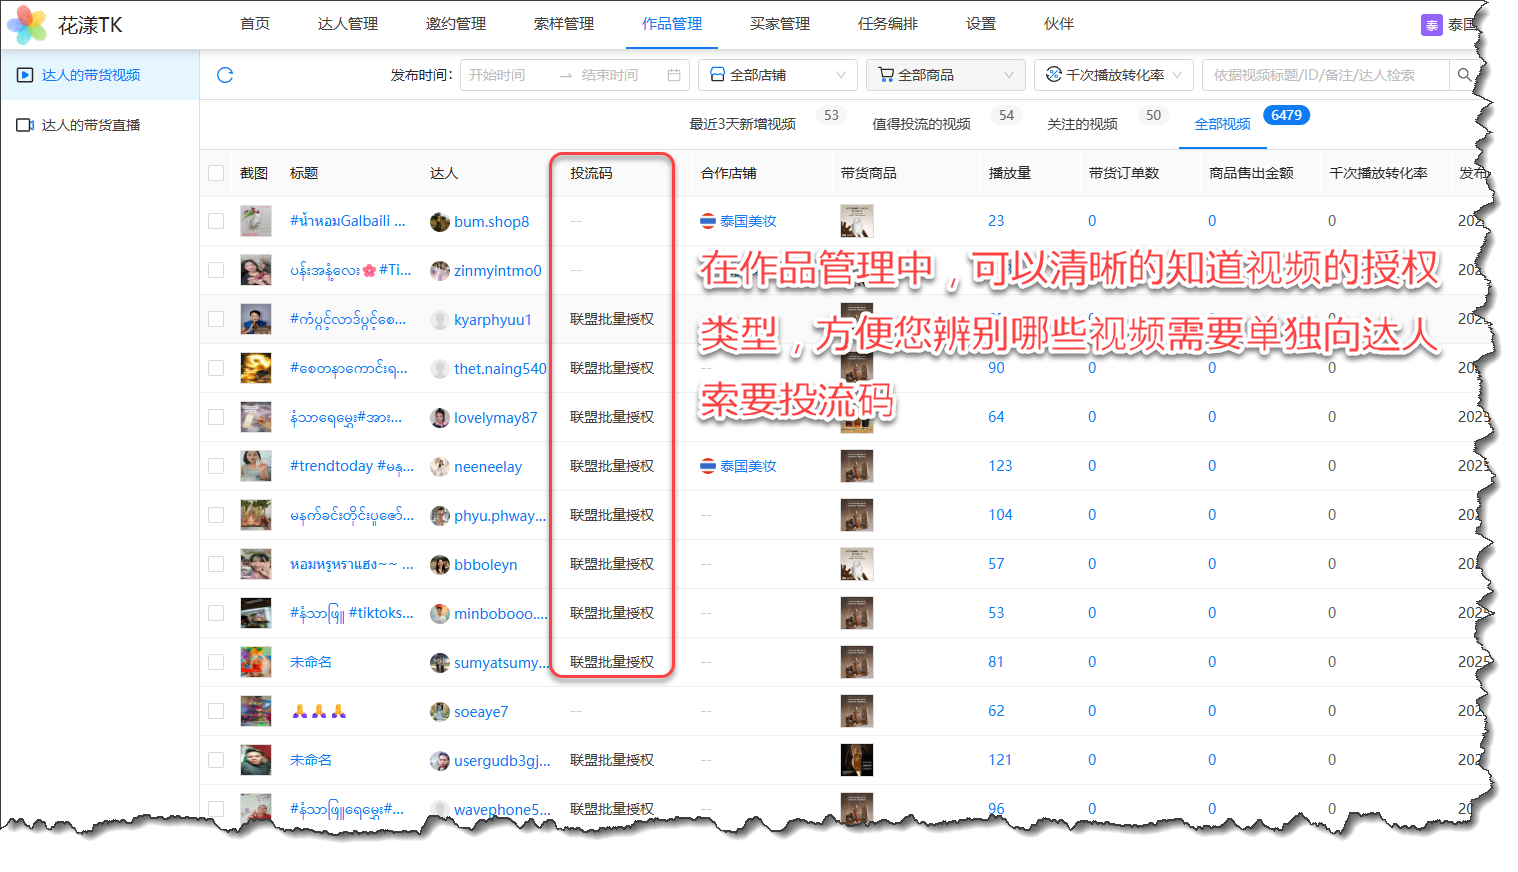Open 达人的带货直播 in the sidebar
1518x872 pixels.
coord(90,125)
